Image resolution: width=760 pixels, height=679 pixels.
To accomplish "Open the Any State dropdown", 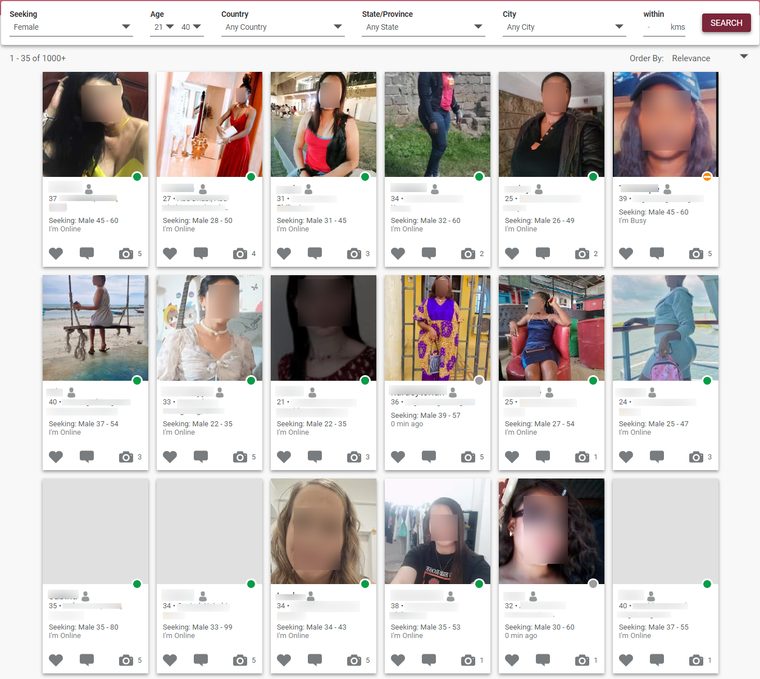I will [x=423, y=27].
